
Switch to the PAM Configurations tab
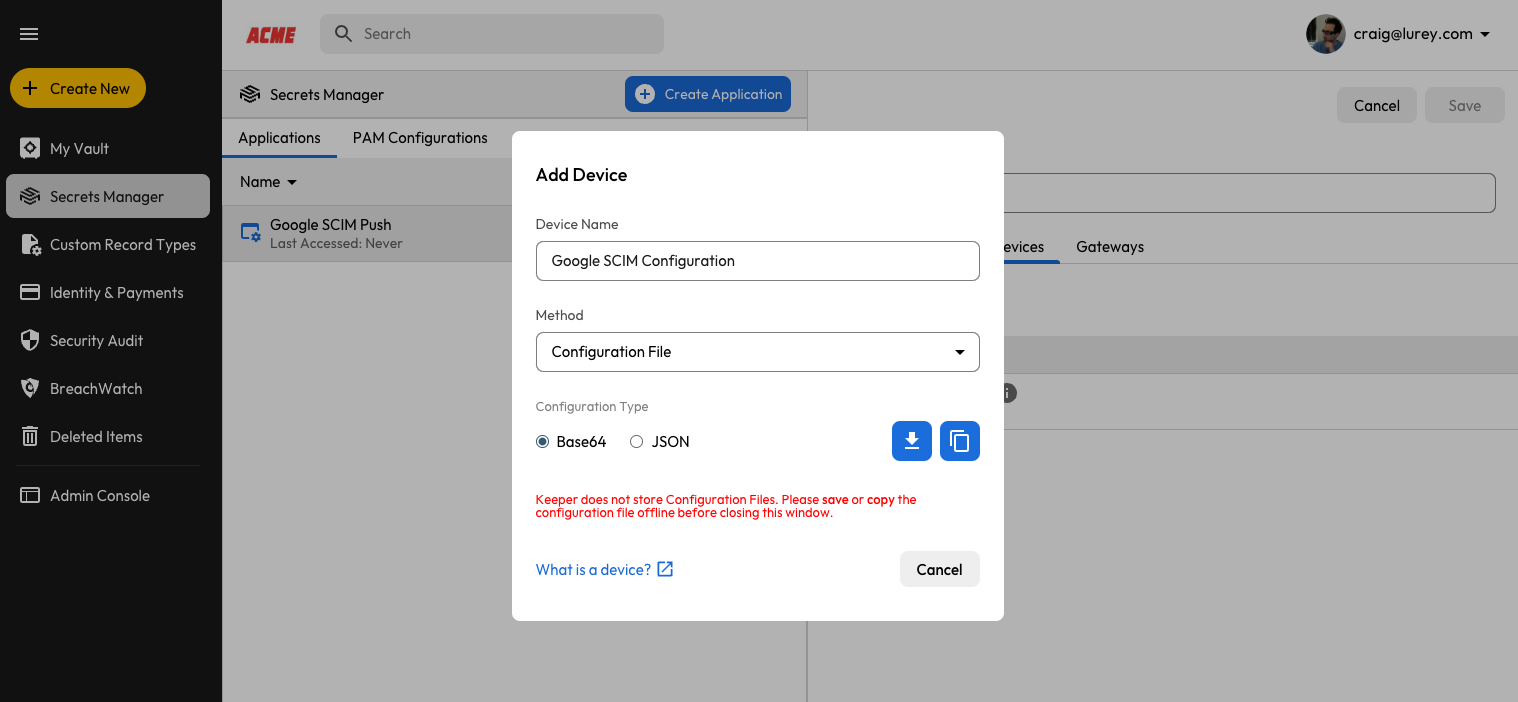420,138
